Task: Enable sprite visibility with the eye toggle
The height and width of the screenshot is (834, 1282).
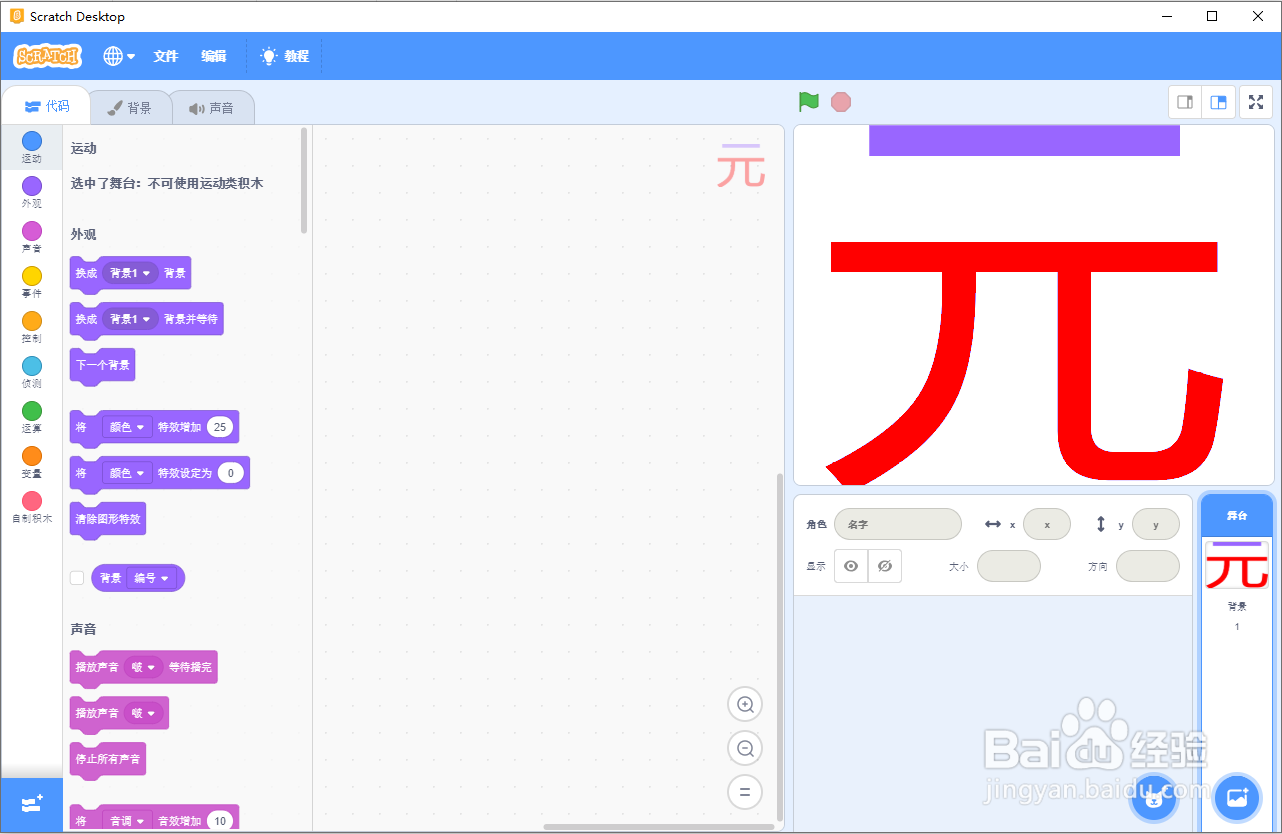Action: (850, 566)
